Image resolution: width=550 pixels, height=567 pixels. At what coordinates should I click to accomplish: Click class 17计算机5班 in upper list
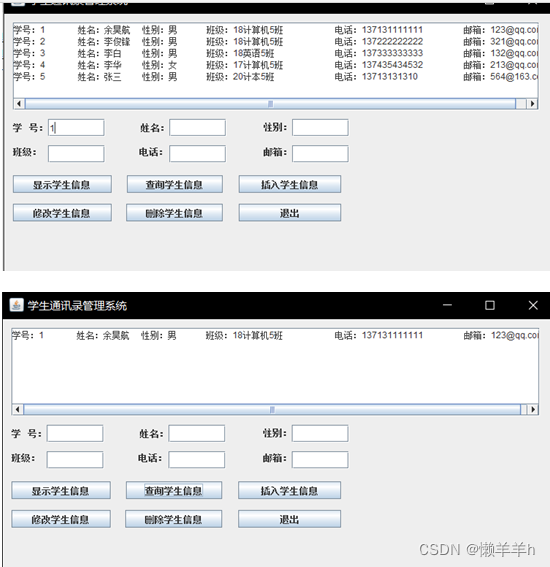[x=258, y=65]
